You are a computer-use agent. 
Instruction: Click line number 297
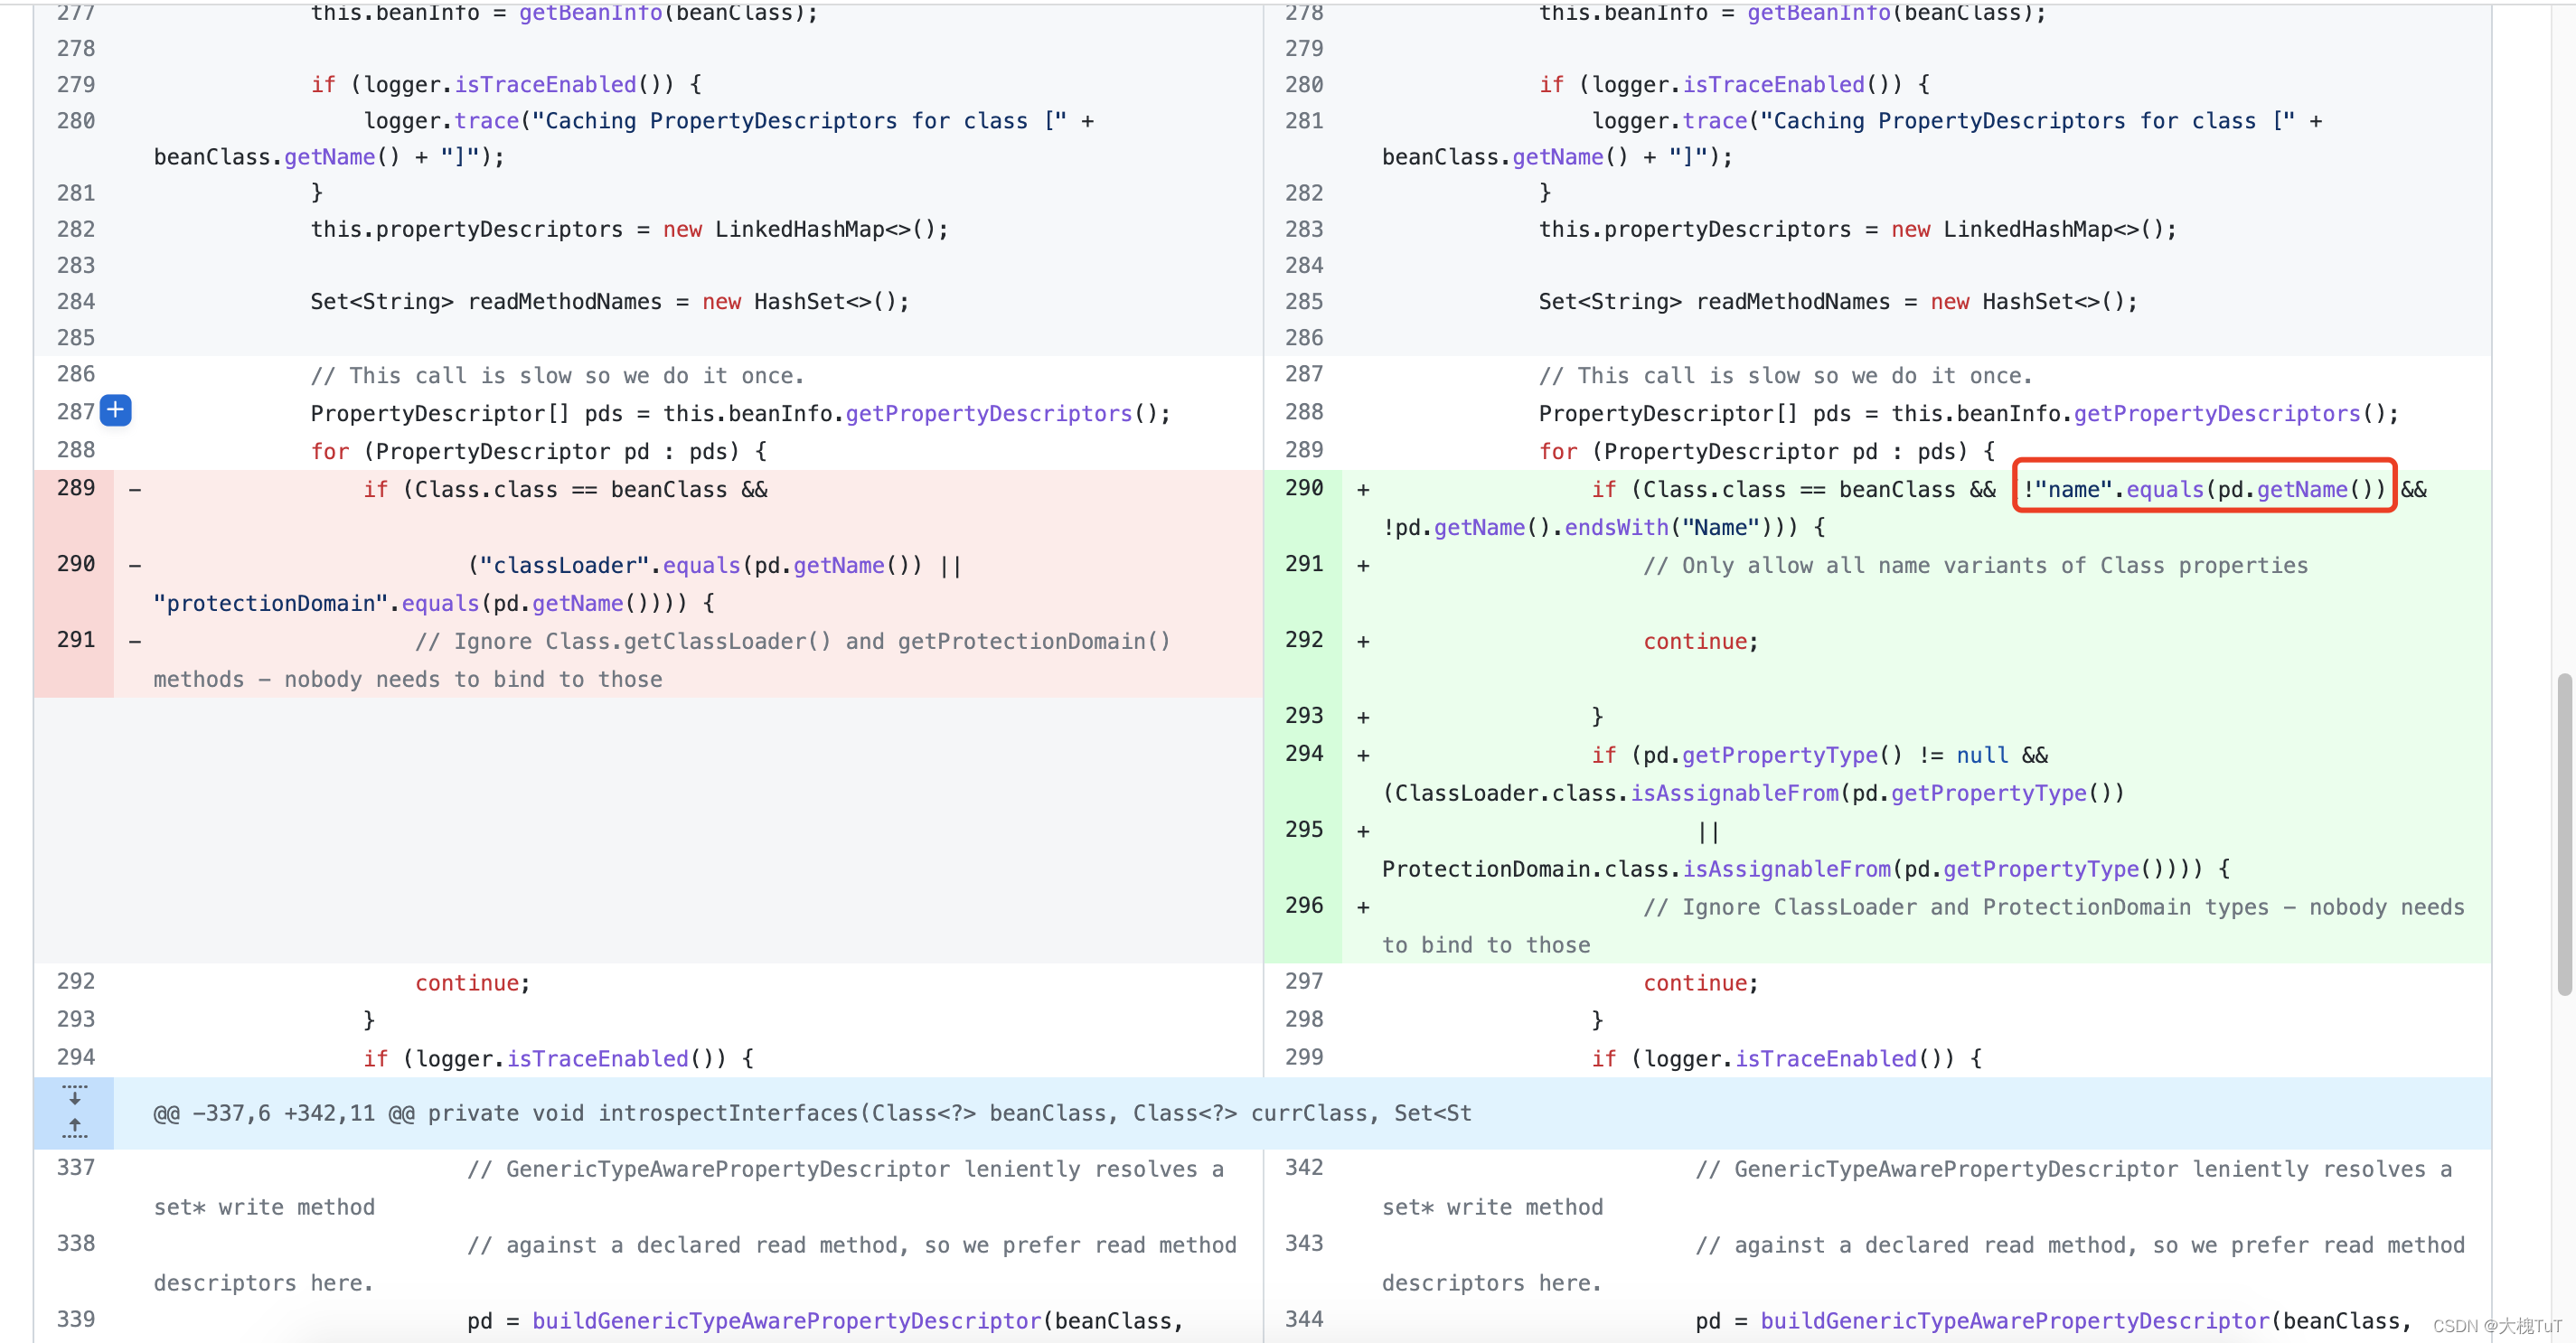tap(1304, 981)
